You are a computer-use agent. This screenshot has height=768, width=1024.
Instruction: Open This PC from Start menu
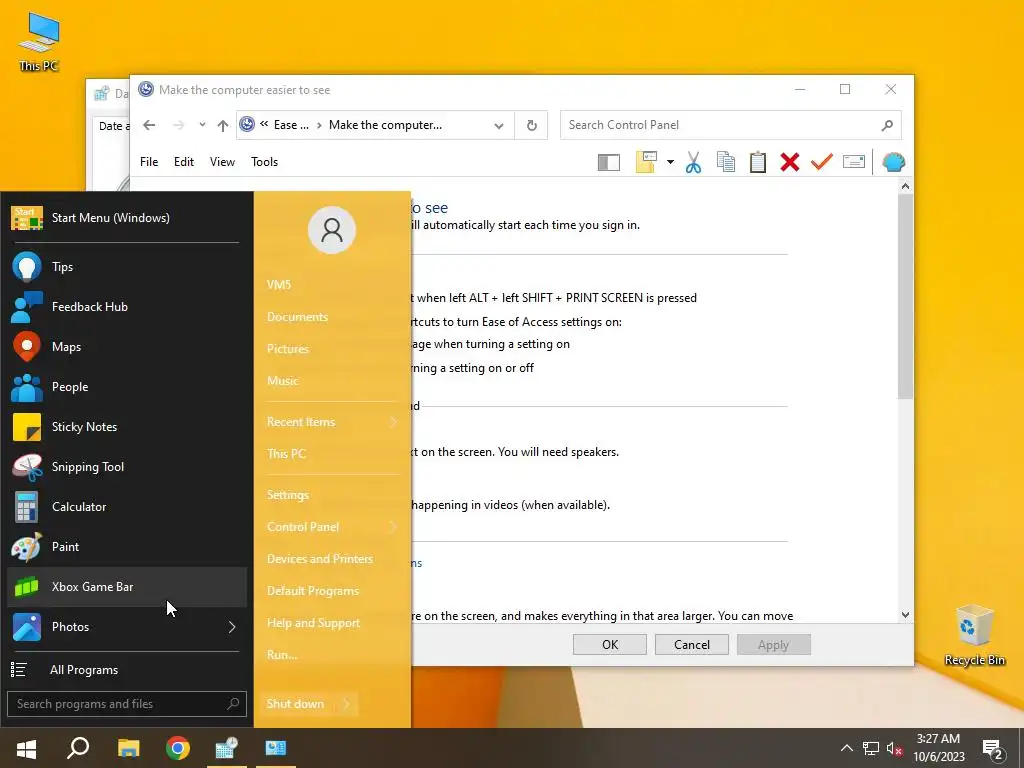(286, 454)
